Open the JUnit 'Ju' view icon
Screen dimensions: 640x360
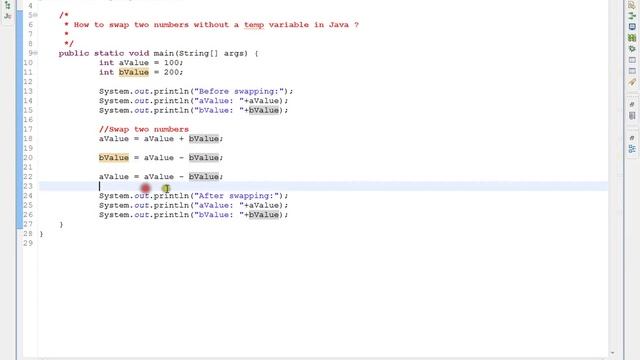[7, 16]
